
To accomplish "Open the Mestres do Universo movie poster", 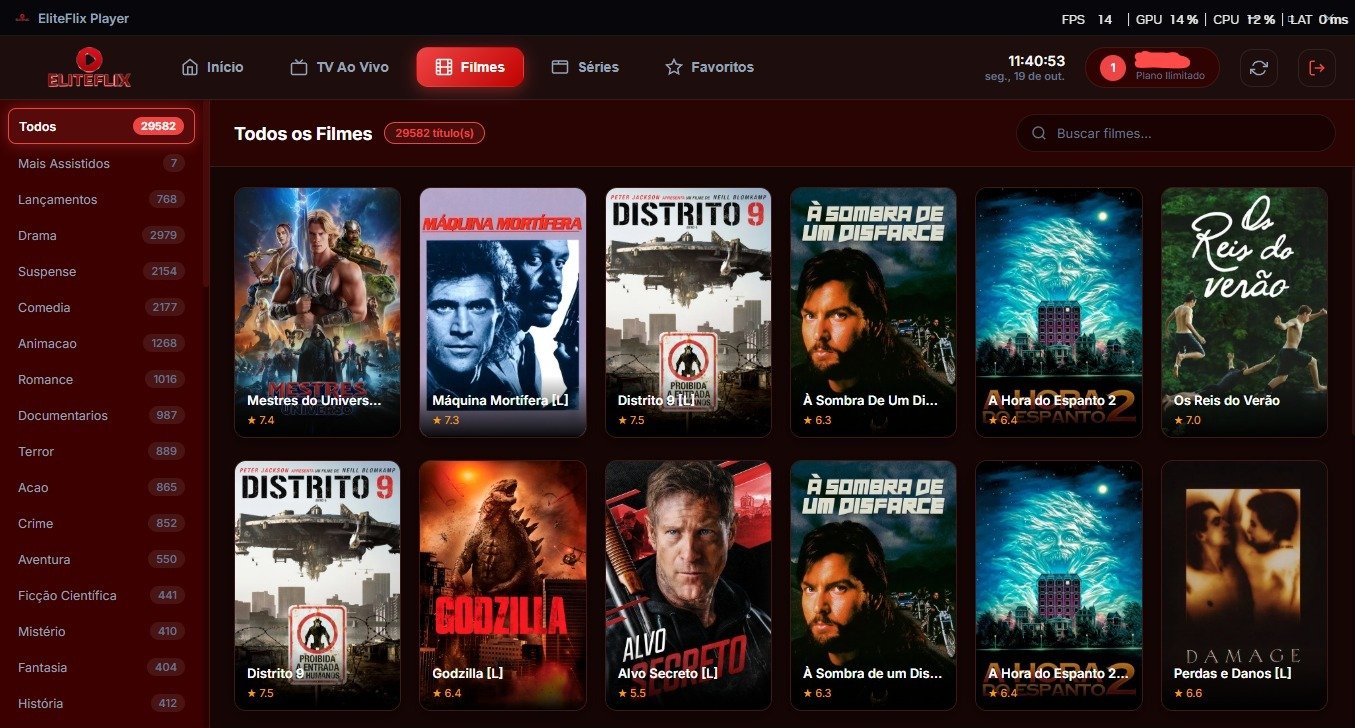I will (317, 312).
